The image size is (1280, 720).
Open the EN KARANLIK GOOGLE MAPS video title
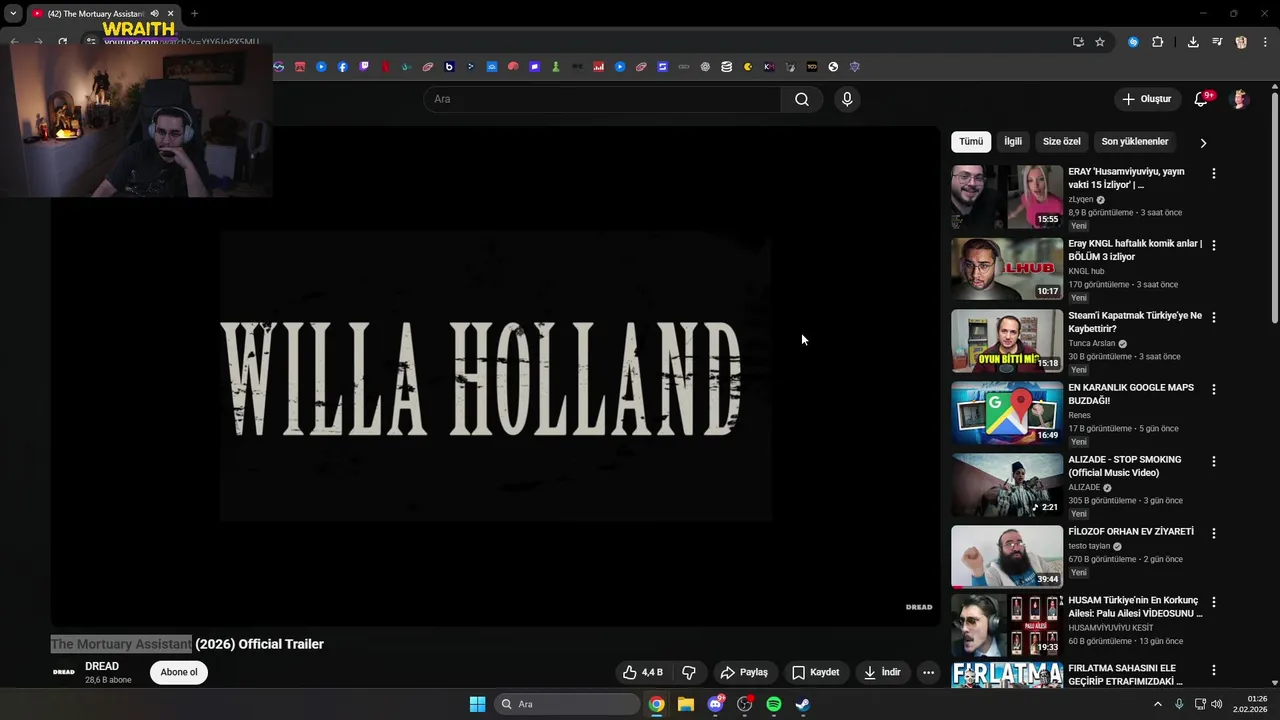tap(1131, 394)
